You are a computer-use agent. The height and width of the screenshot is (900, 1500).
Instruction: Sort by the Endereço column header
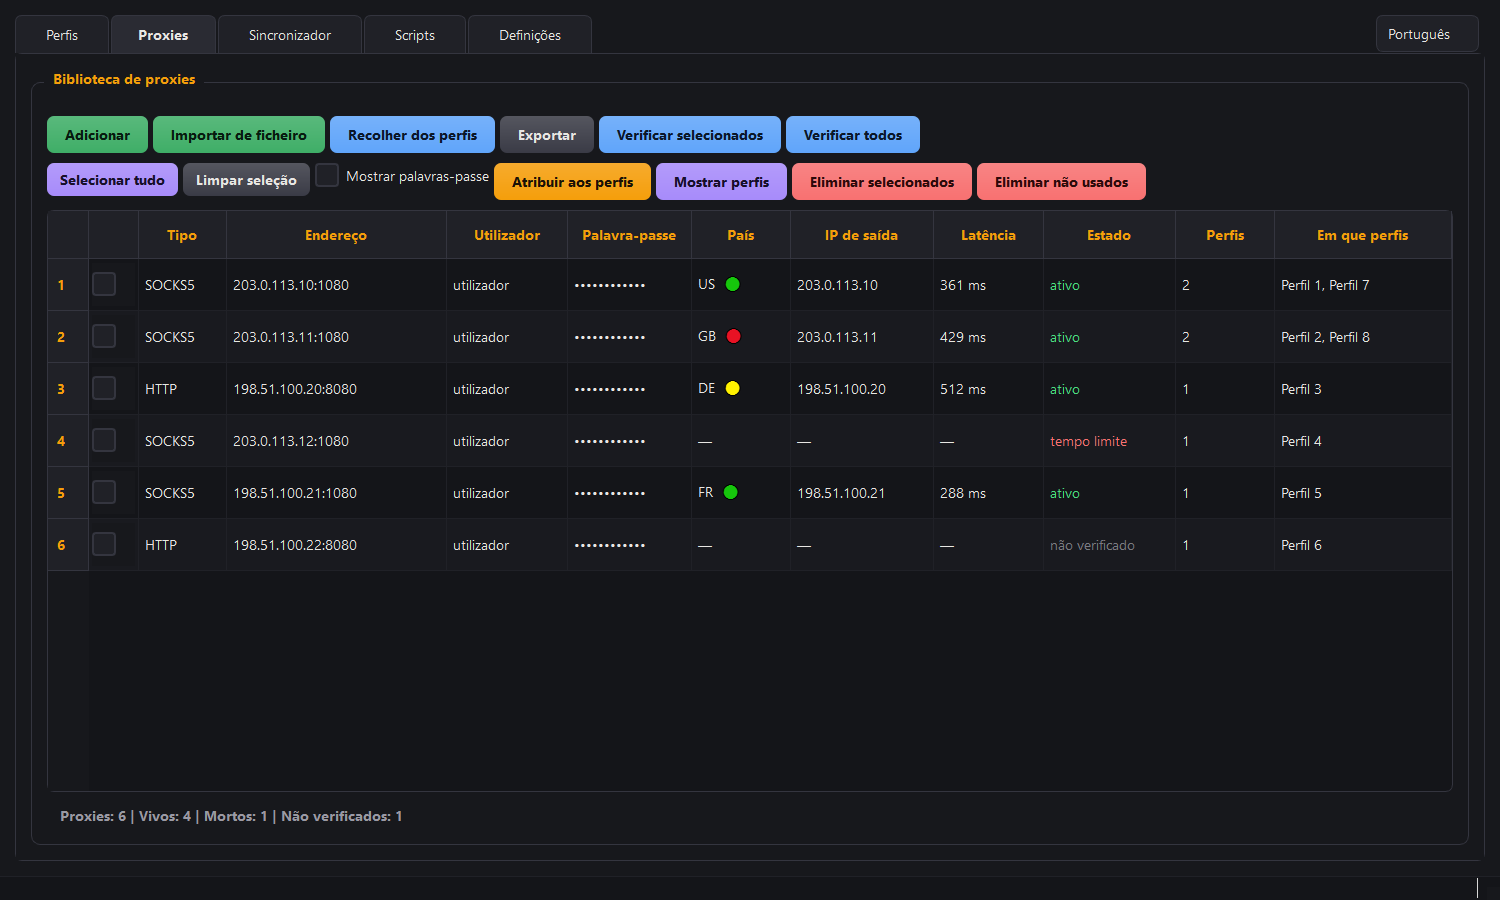point(336,235)
